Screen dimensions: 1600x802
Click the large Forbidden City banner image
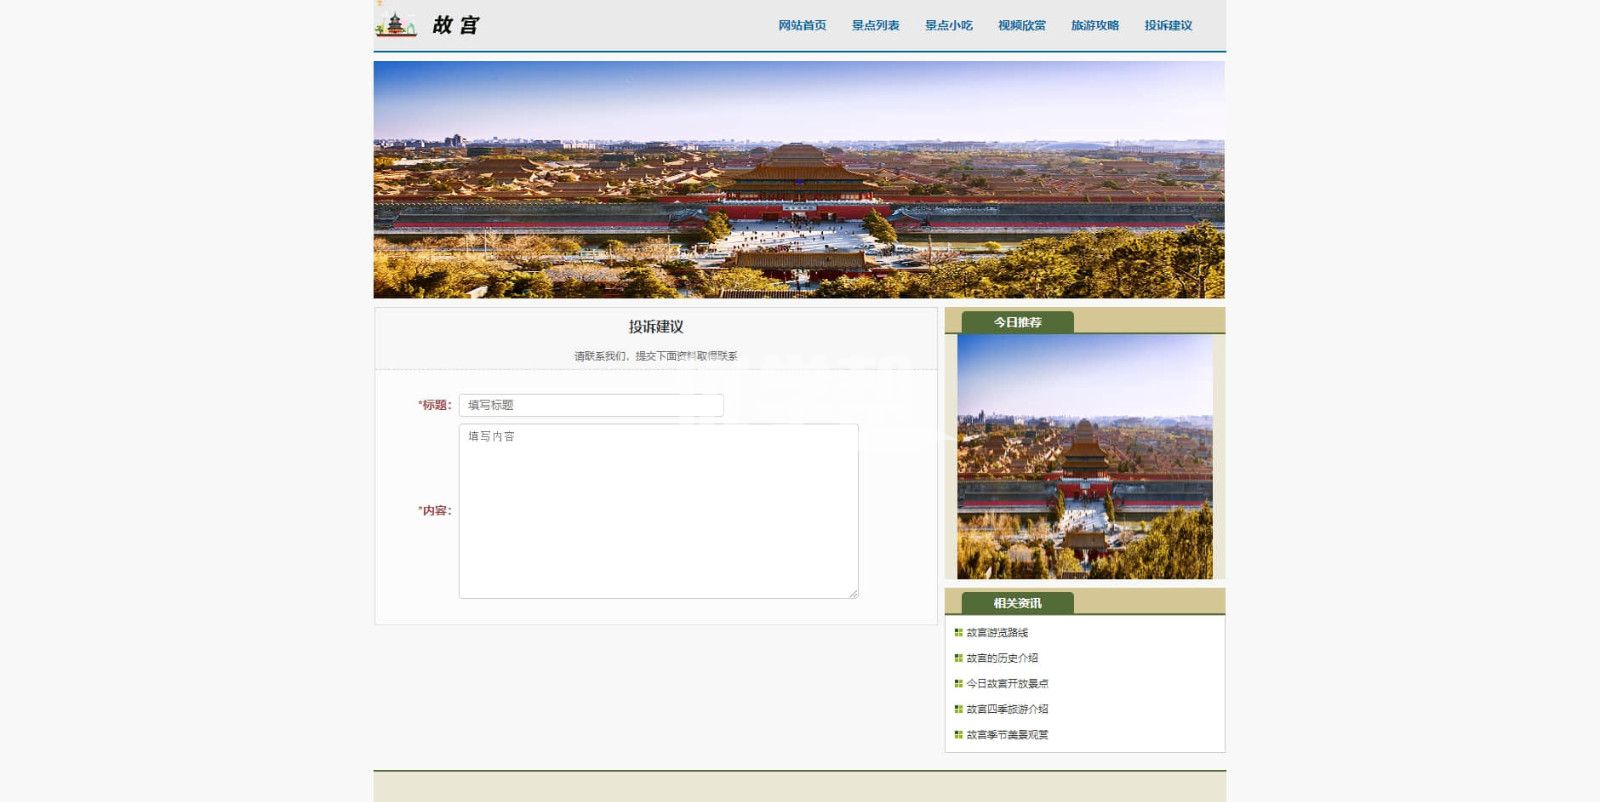pos(799,180)
